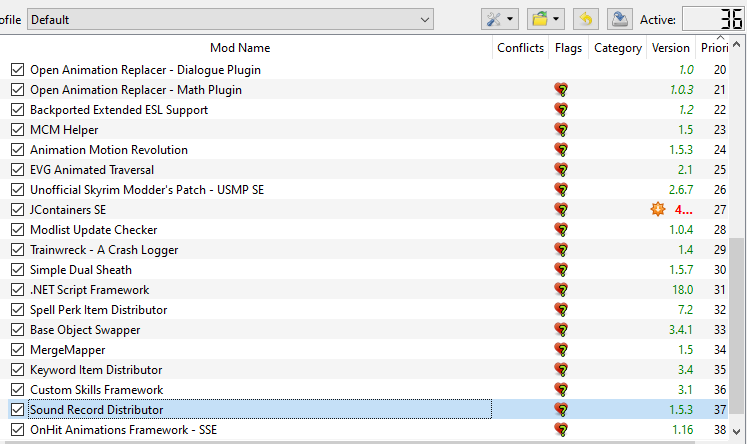Select .NET Script Framework mod name
747x444 pixels.
pyautogui.click(x=90, y=290)
